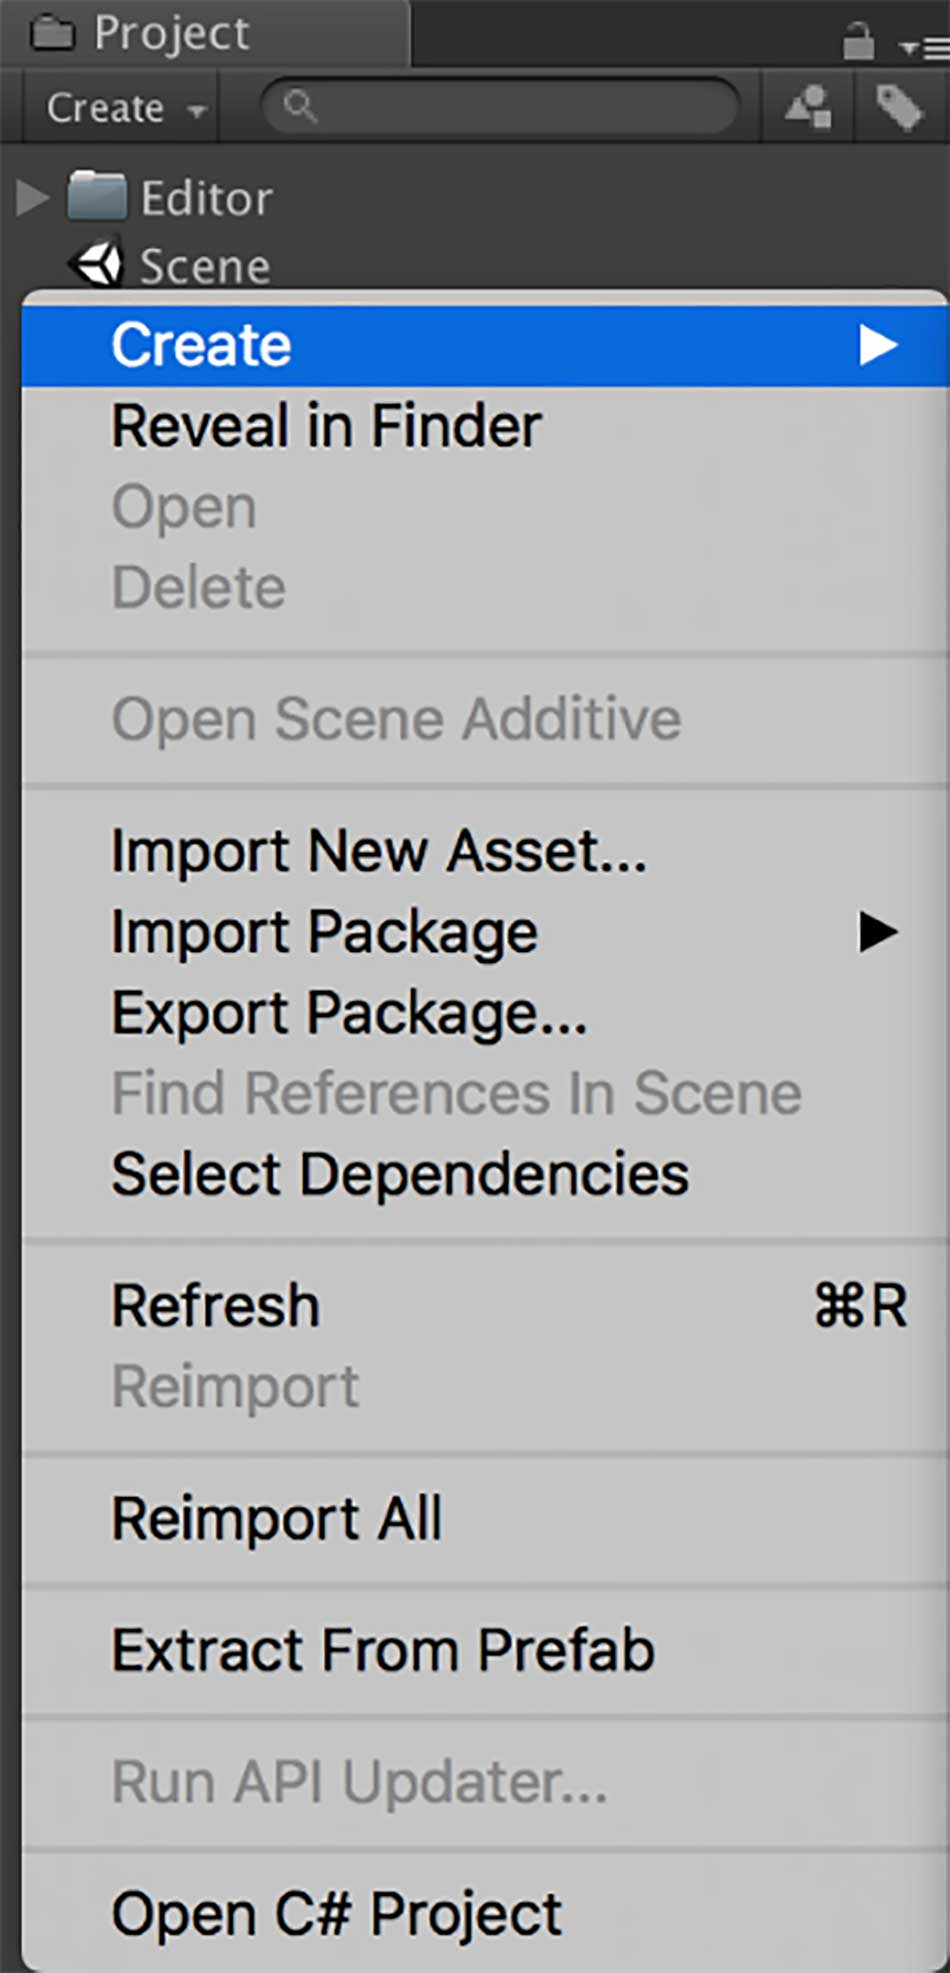Open the Project panel options menu icon

(924, 47)
